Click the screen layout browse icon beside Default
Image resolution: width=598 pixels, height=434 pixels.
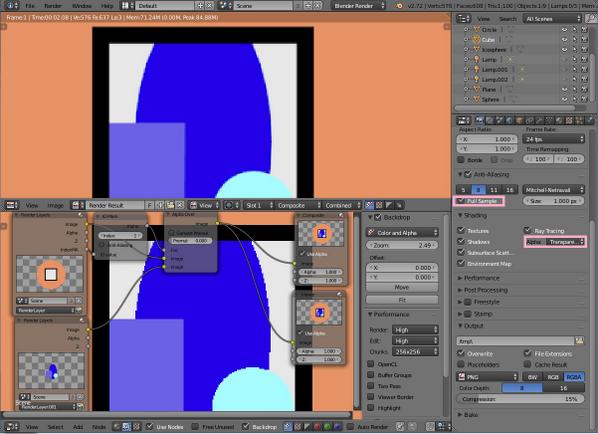tap(128, 6)
